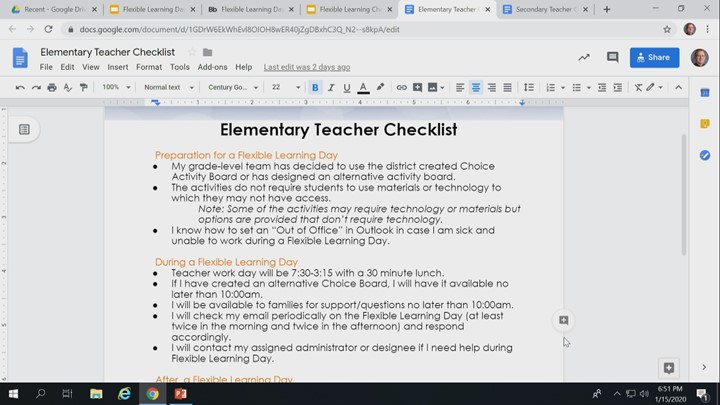This screenshot has height=405, width=720.
Task: Hide the side panel with arrow
Action: click(704, 367)
